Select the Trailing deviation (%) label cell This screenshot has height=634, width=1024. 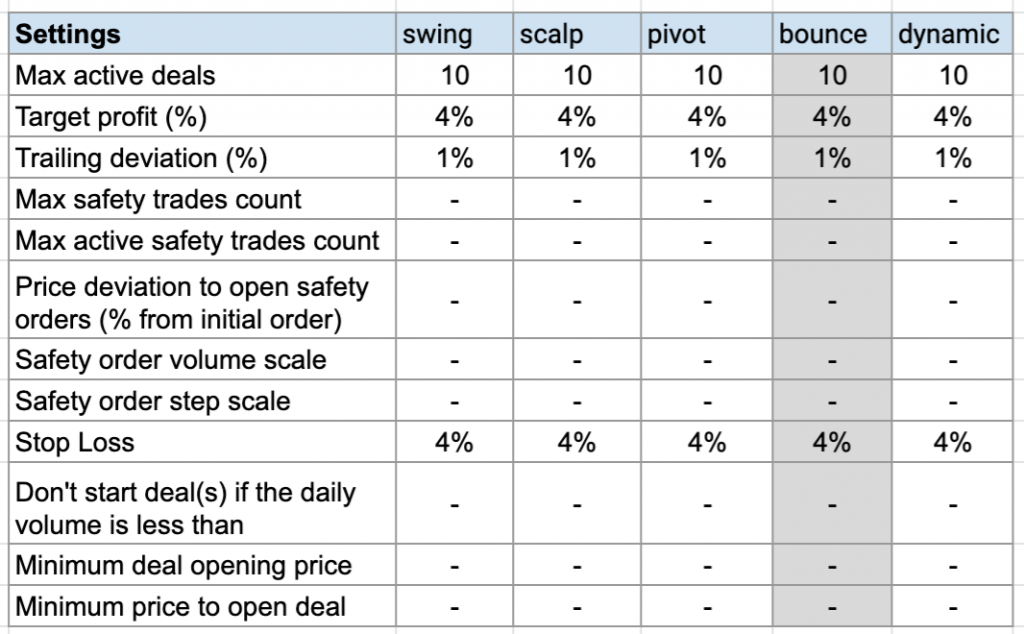pyautogui.click(x=141, y=158)
